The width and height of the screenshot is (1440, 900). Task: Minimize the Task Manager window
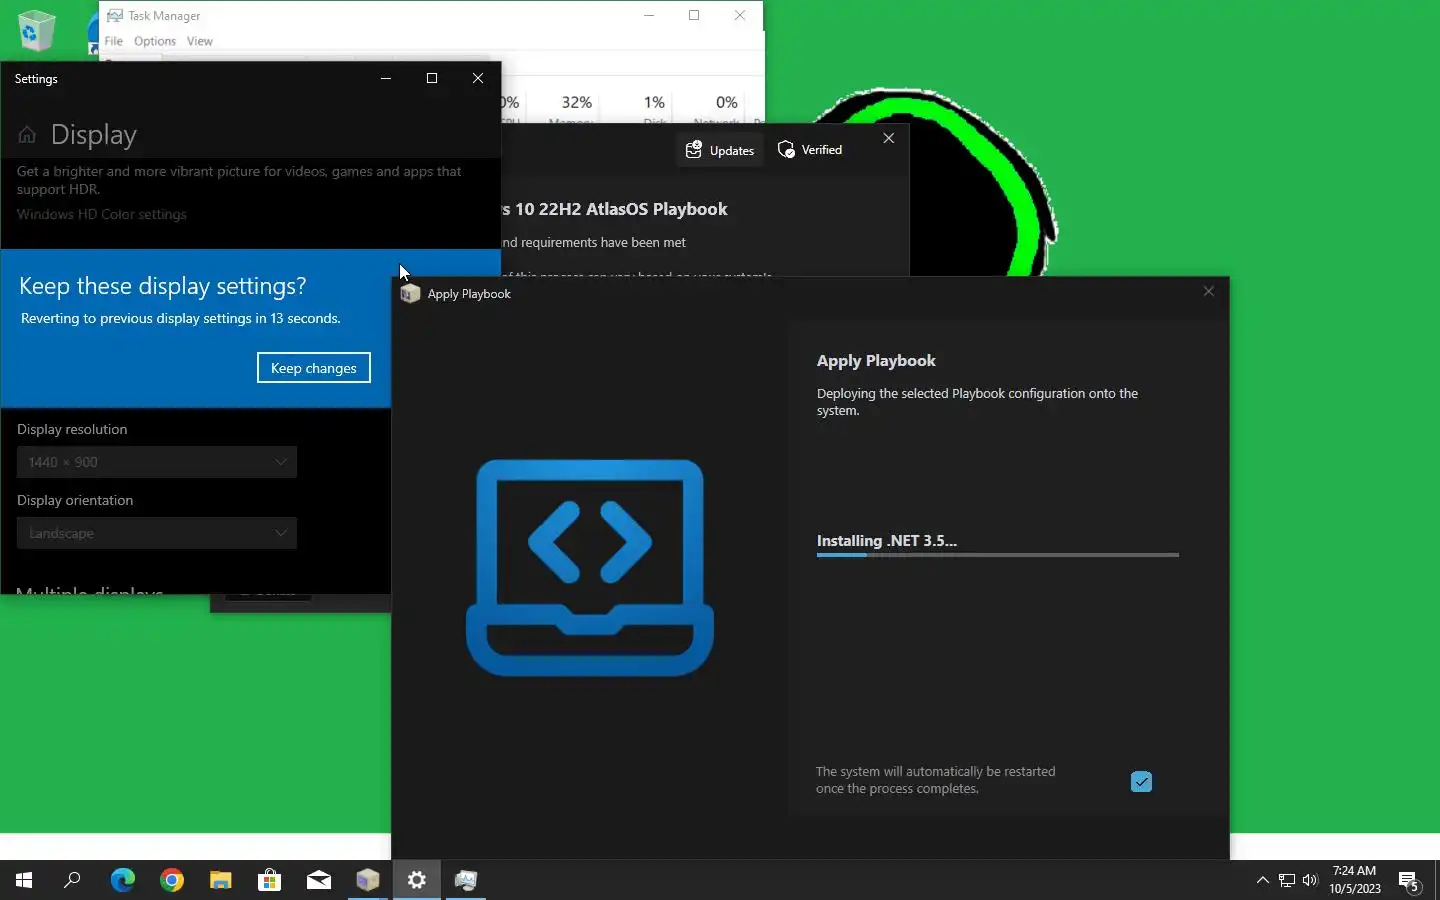pyautogui.click(x=649, y=15)
